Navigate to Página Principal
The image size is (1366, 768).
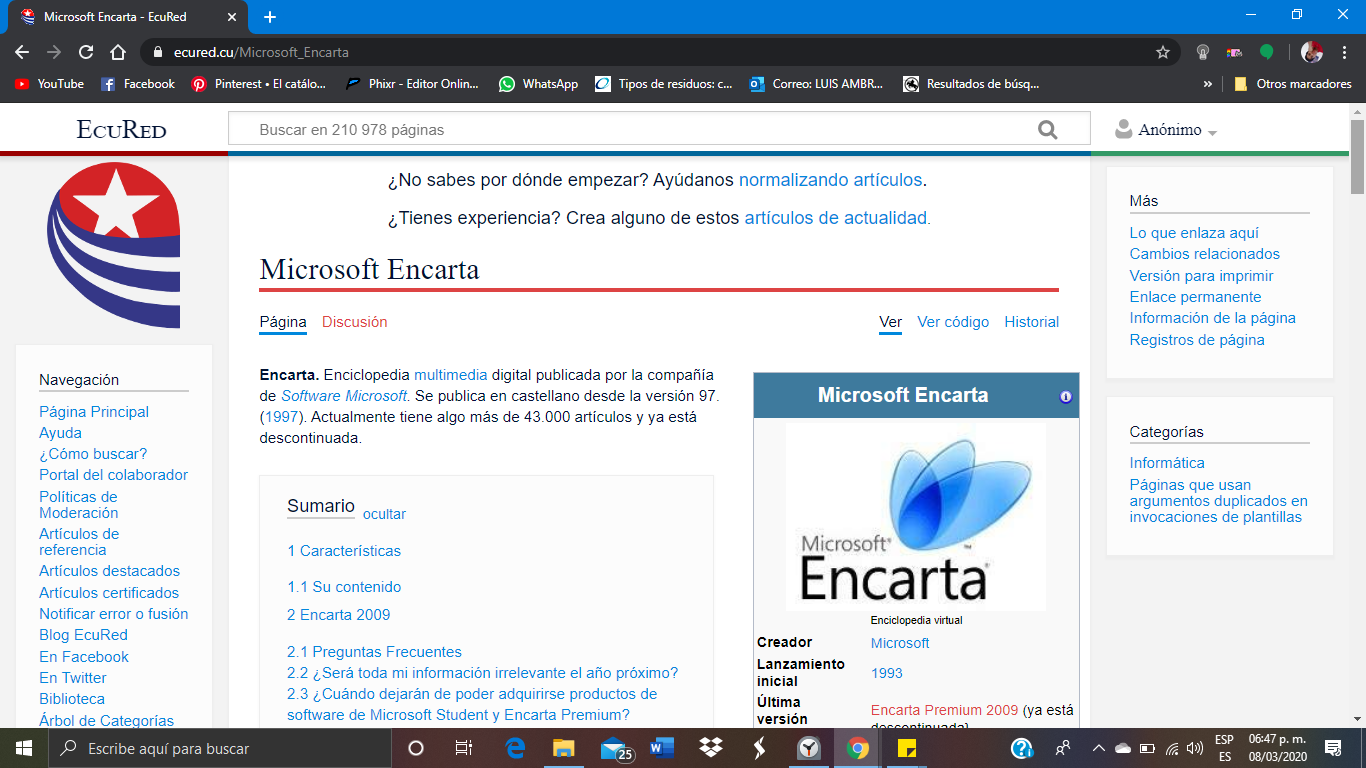(93, 411)
